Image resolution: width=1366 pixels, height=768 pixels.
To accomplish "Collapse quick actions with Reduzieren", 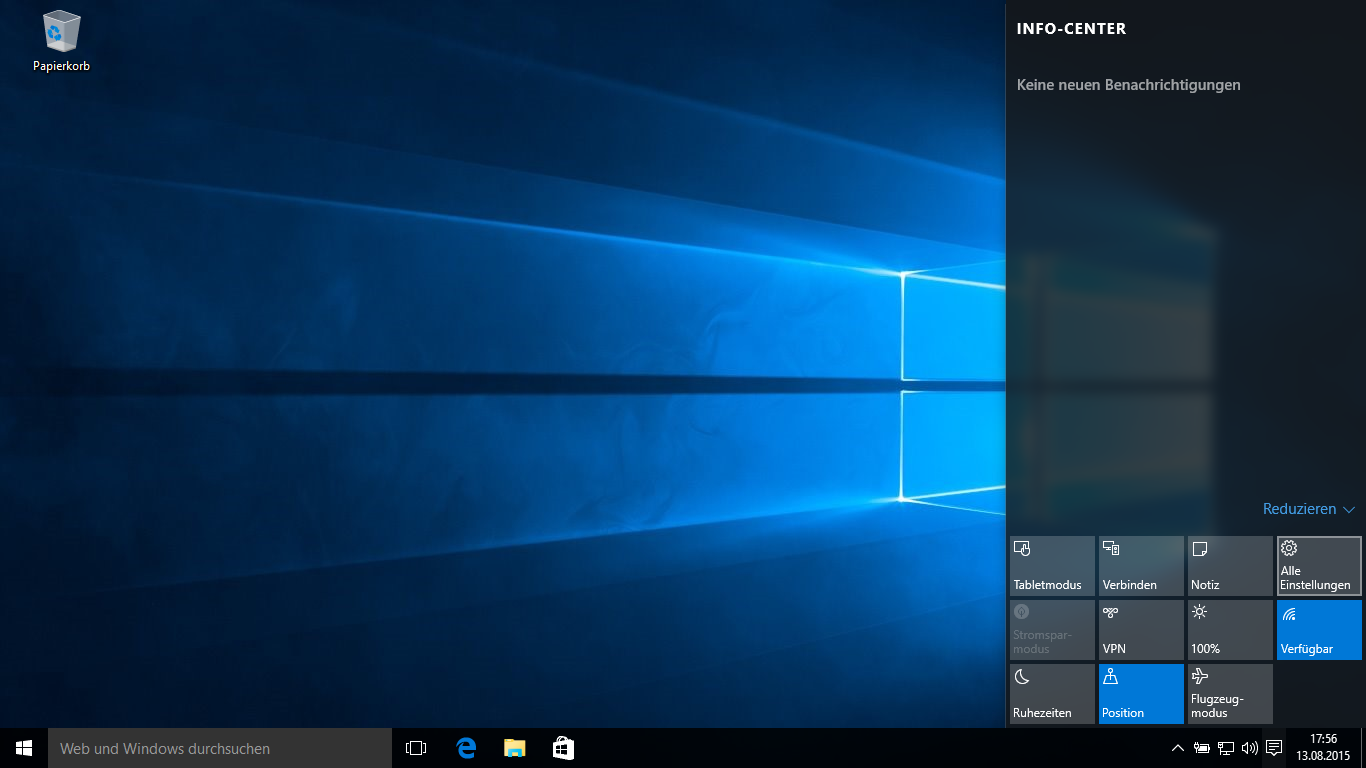I will click(1308, 509).
